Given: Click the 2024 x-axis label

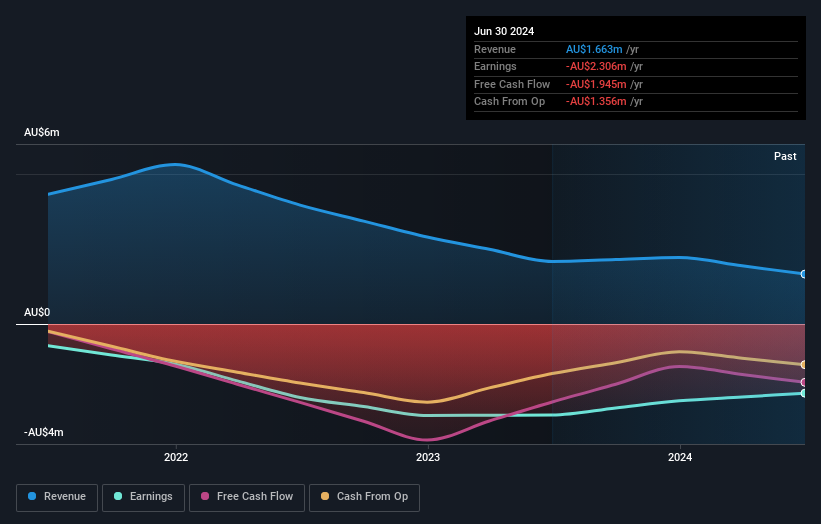Looking at the screenshot, I should [x=680, y=457].
